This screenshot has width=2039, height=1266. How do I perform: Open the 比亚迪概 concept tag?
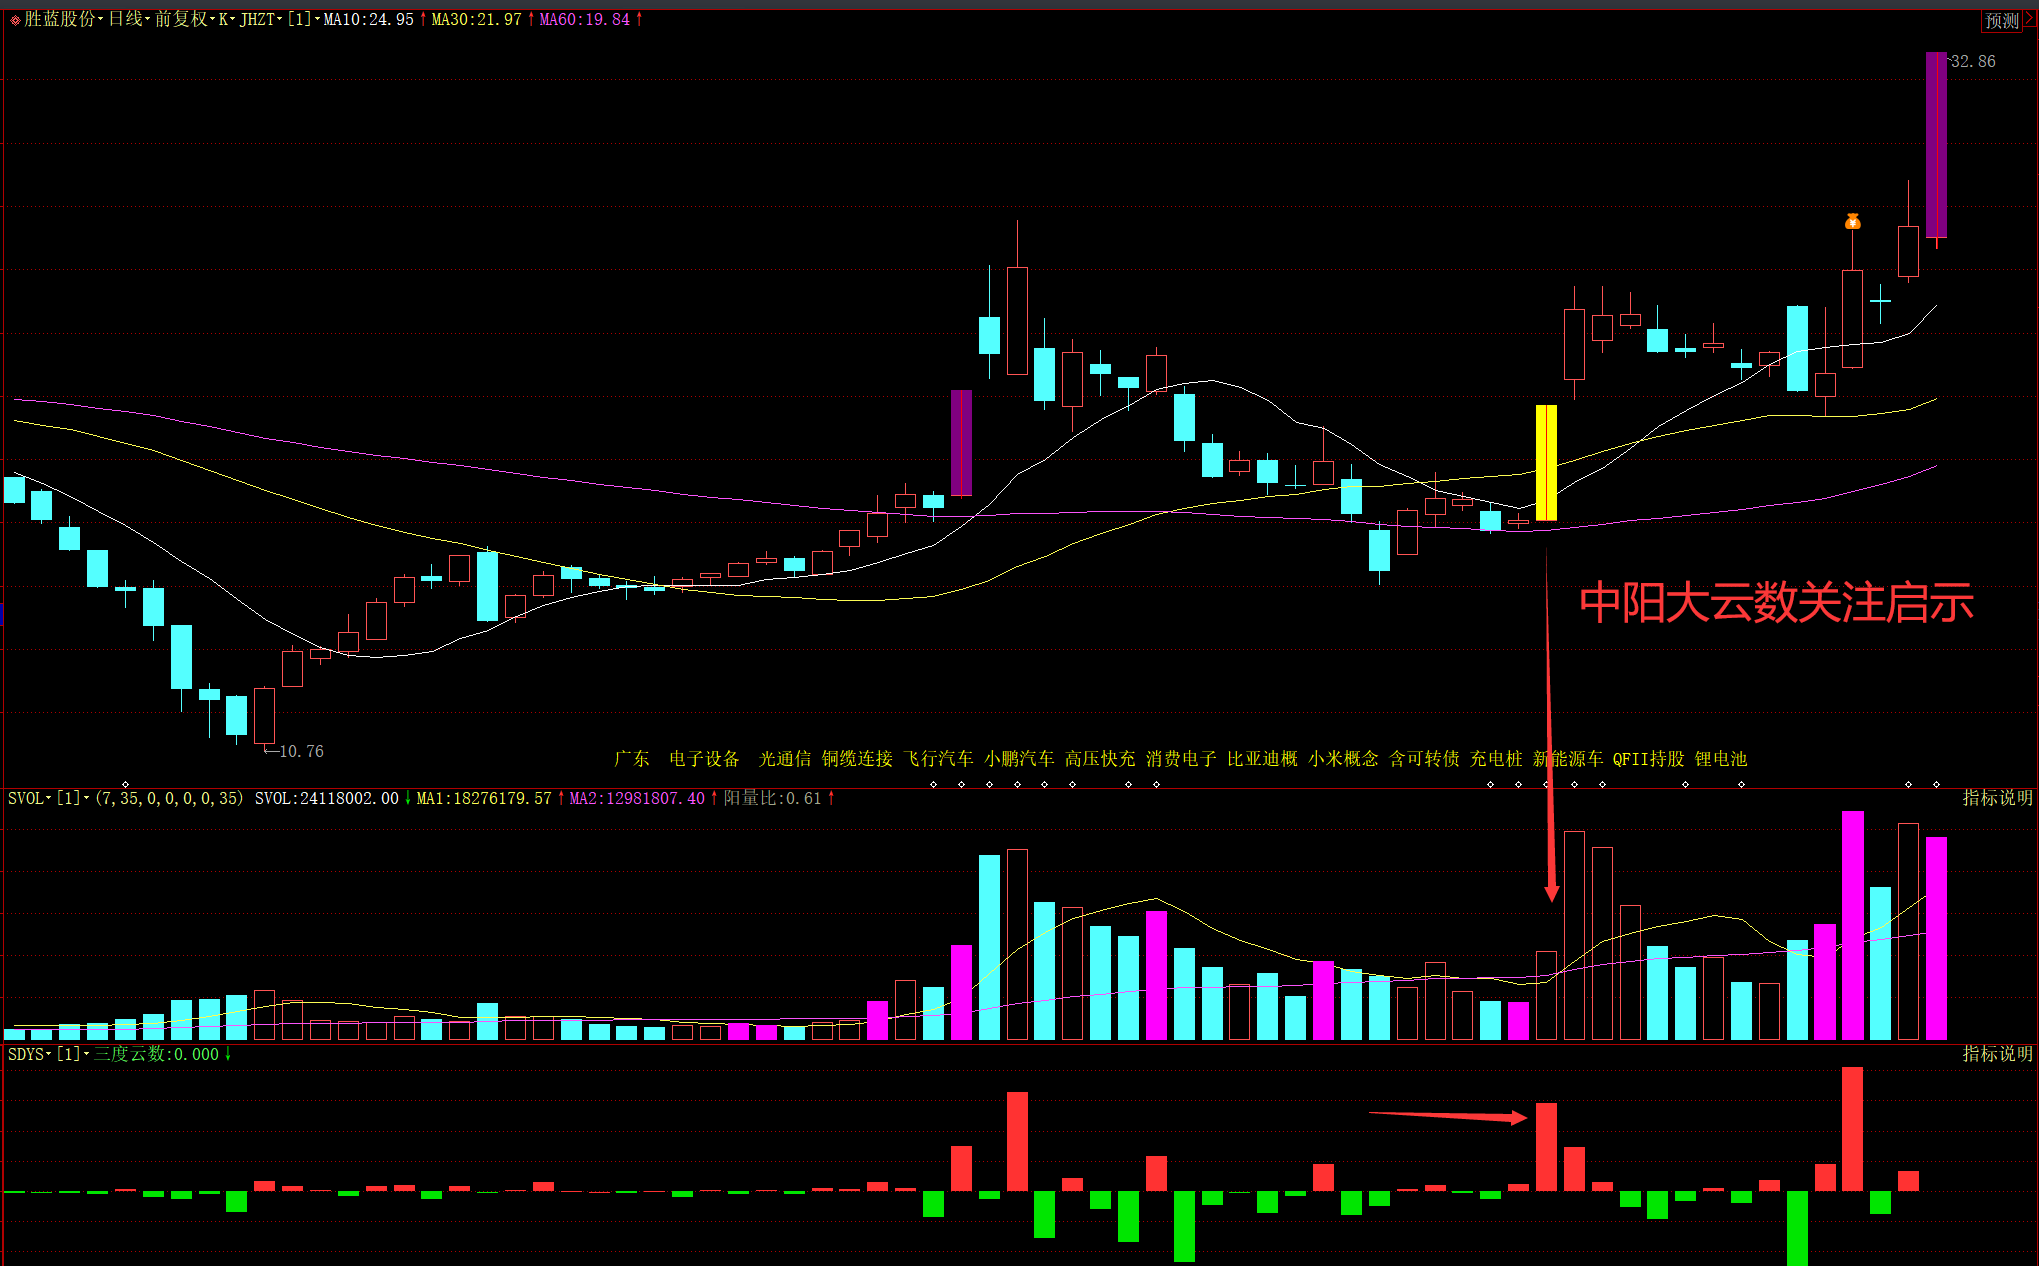(x=1262, y=759)
